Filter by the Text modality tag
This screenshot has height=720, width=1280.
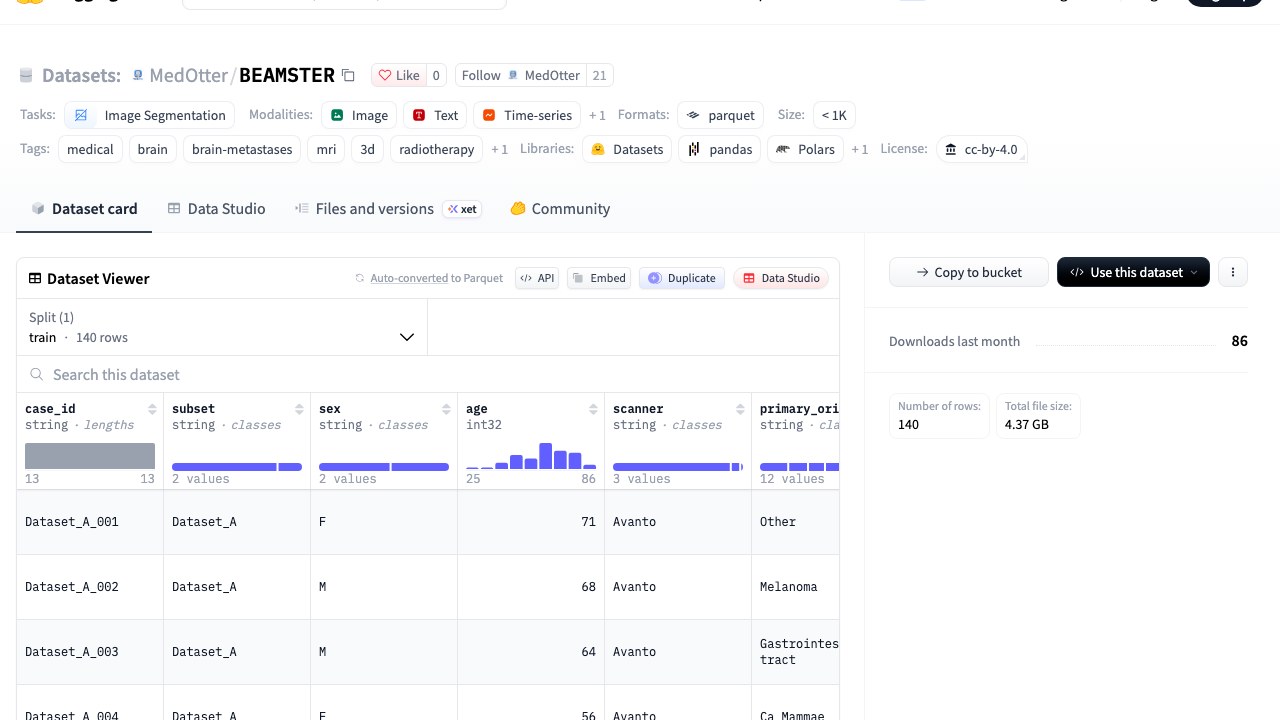pos(435,115)
